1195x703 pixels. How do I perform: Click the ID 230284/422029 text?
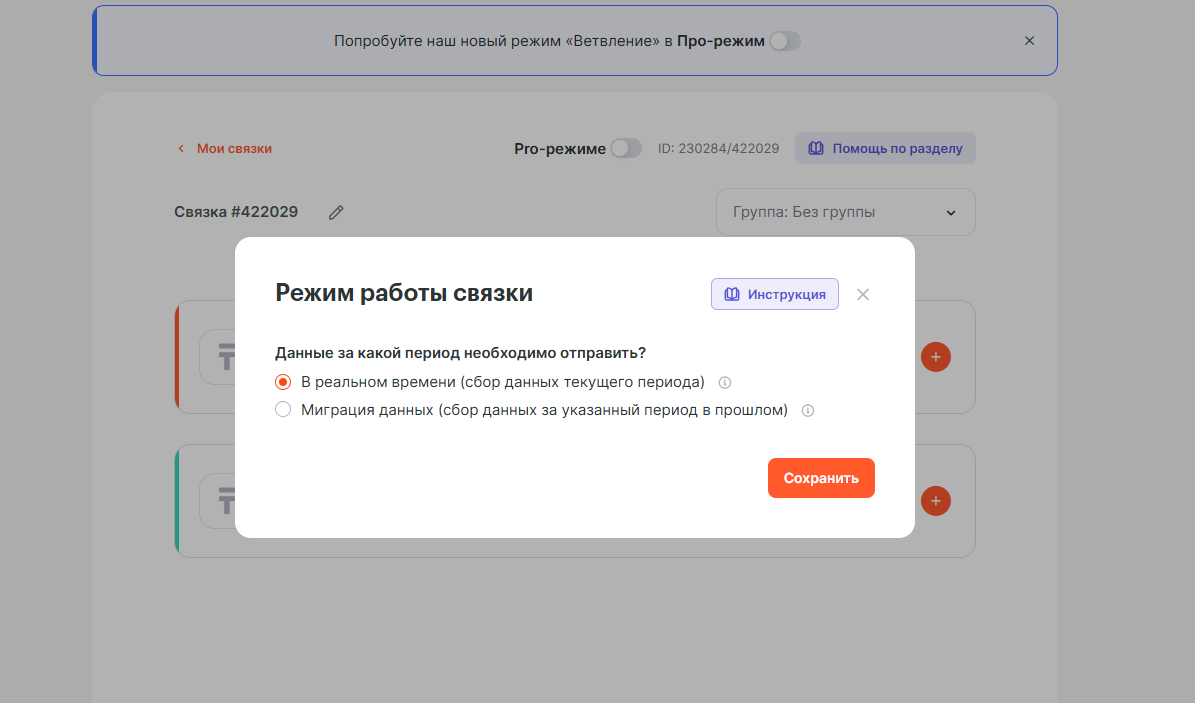[x=718, y=148]
